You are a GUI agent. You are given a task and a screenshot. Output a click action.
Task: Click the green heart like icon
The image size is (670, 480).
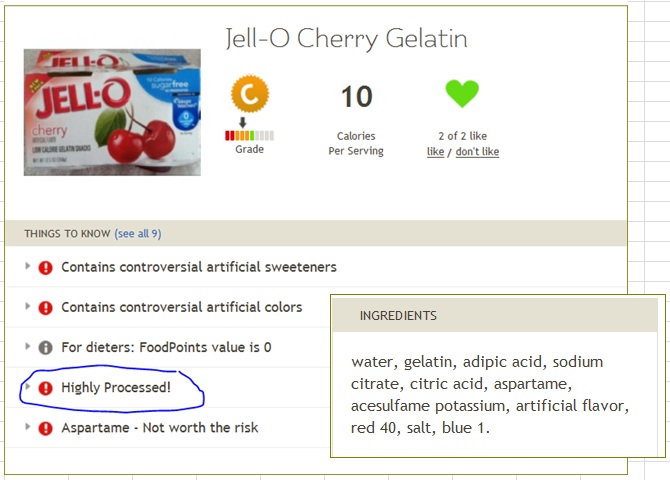462,94
